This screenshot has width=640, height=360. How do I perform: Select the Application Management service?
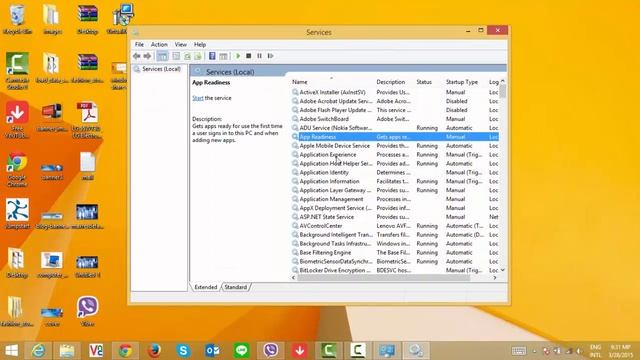click(395, 199)
